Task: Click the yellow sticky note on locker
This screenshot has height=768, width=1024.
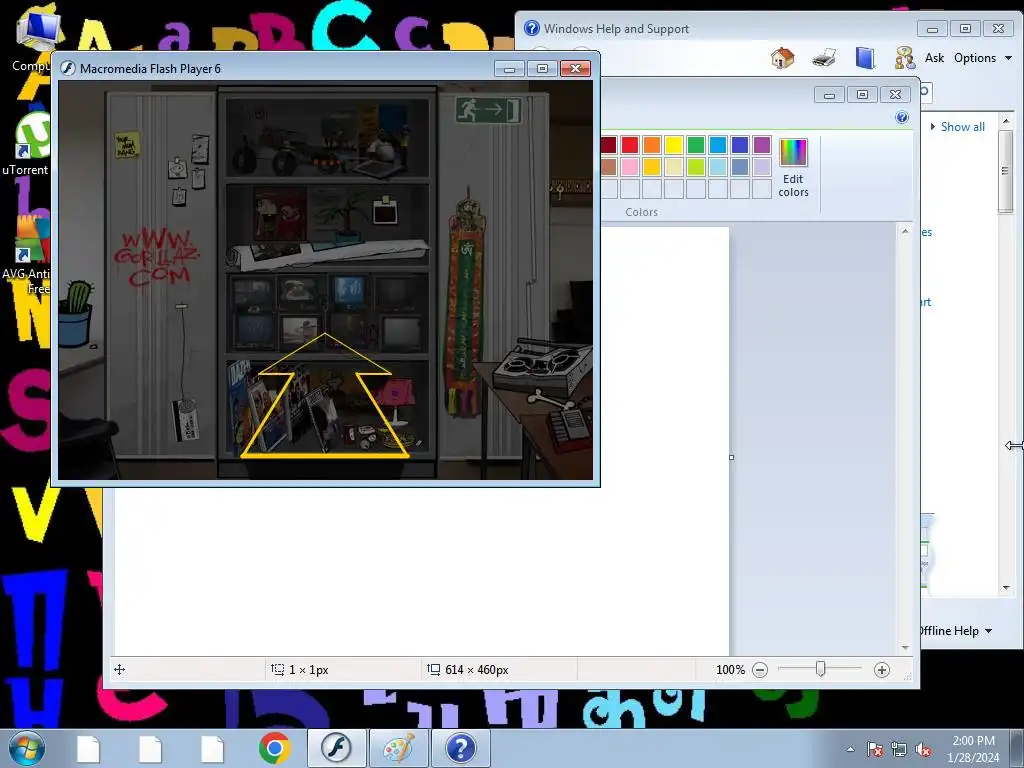Action: point(127,144)
